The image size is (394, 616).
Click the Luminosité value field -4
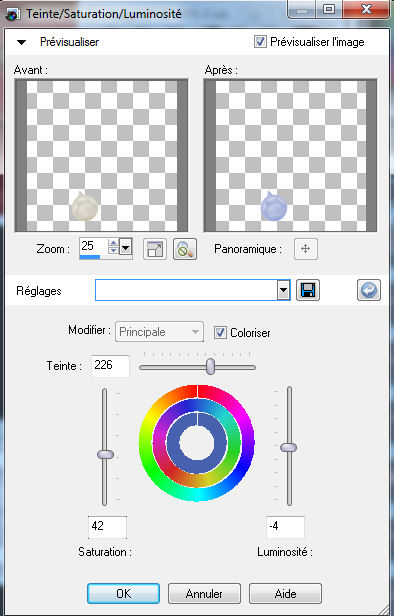[285, 527]
